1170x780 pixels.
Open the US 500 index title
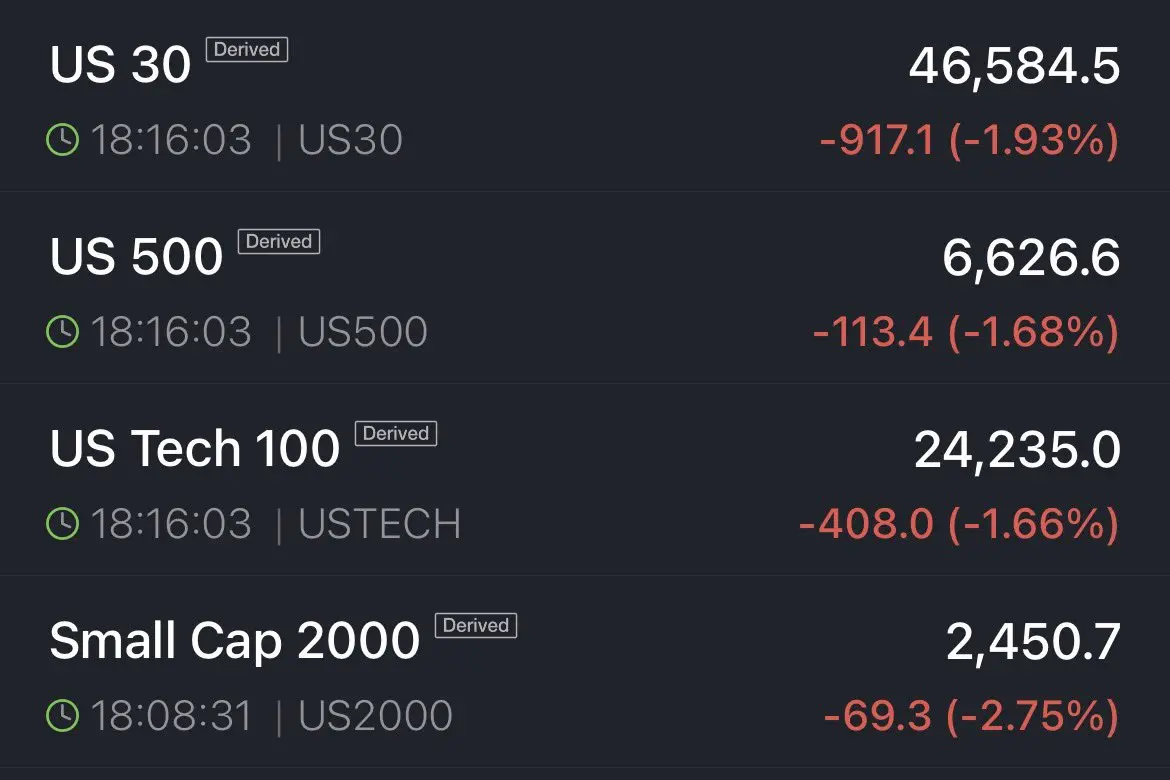pos(136,258)
